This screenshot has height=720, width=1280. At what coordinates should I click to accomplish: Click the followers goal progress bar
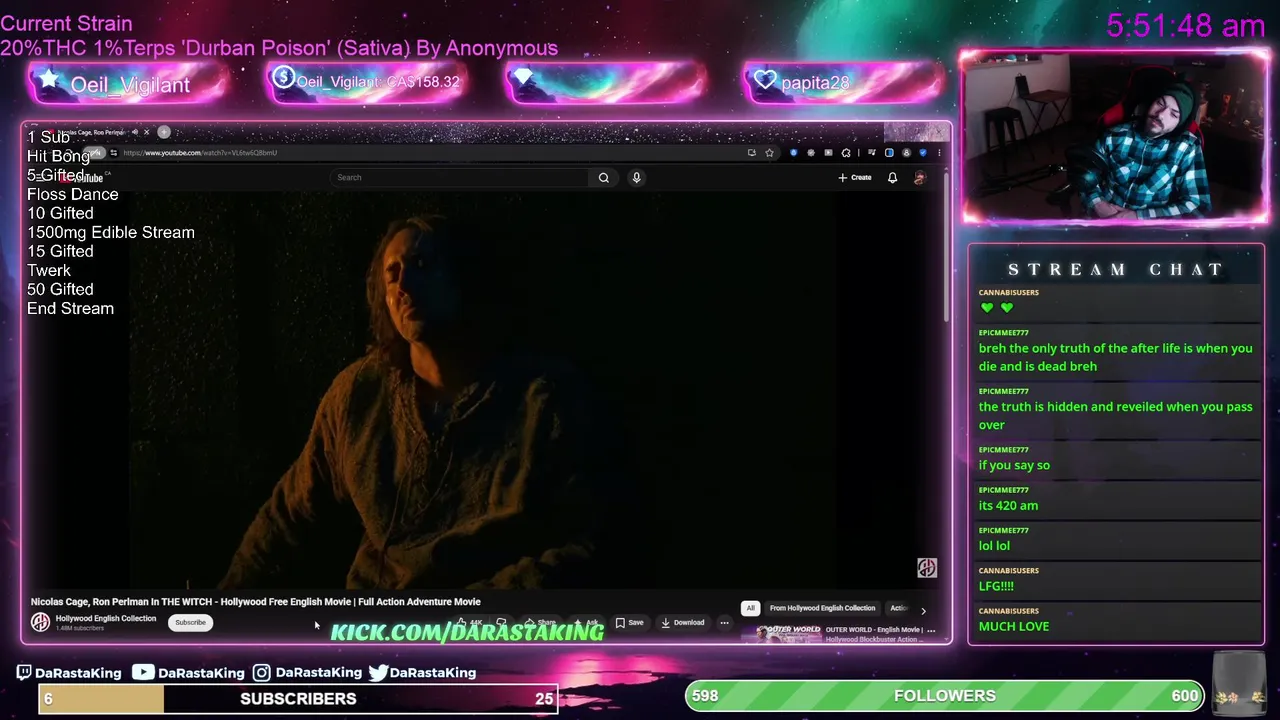[x=945, y=695]
